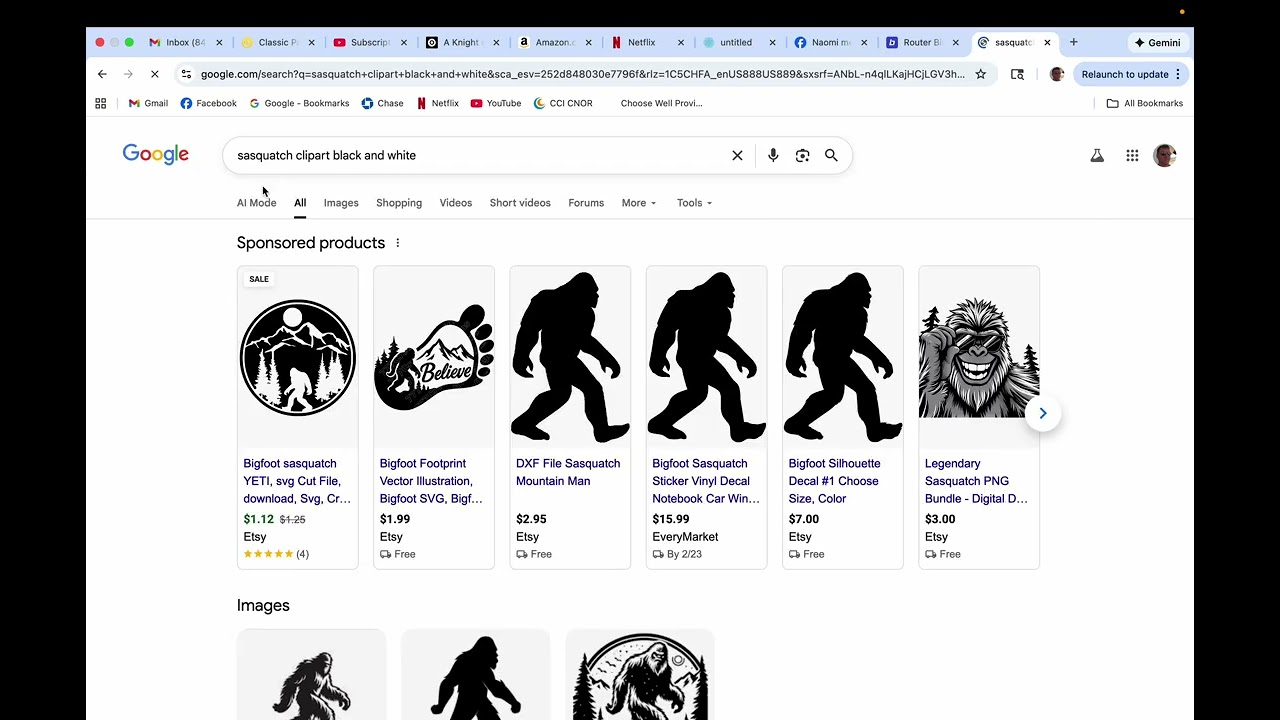Viewport: 1280px width, 720px height.
Task: Start voice search with microphone icon
Action: pyautogui.click(x=773, y=155)
